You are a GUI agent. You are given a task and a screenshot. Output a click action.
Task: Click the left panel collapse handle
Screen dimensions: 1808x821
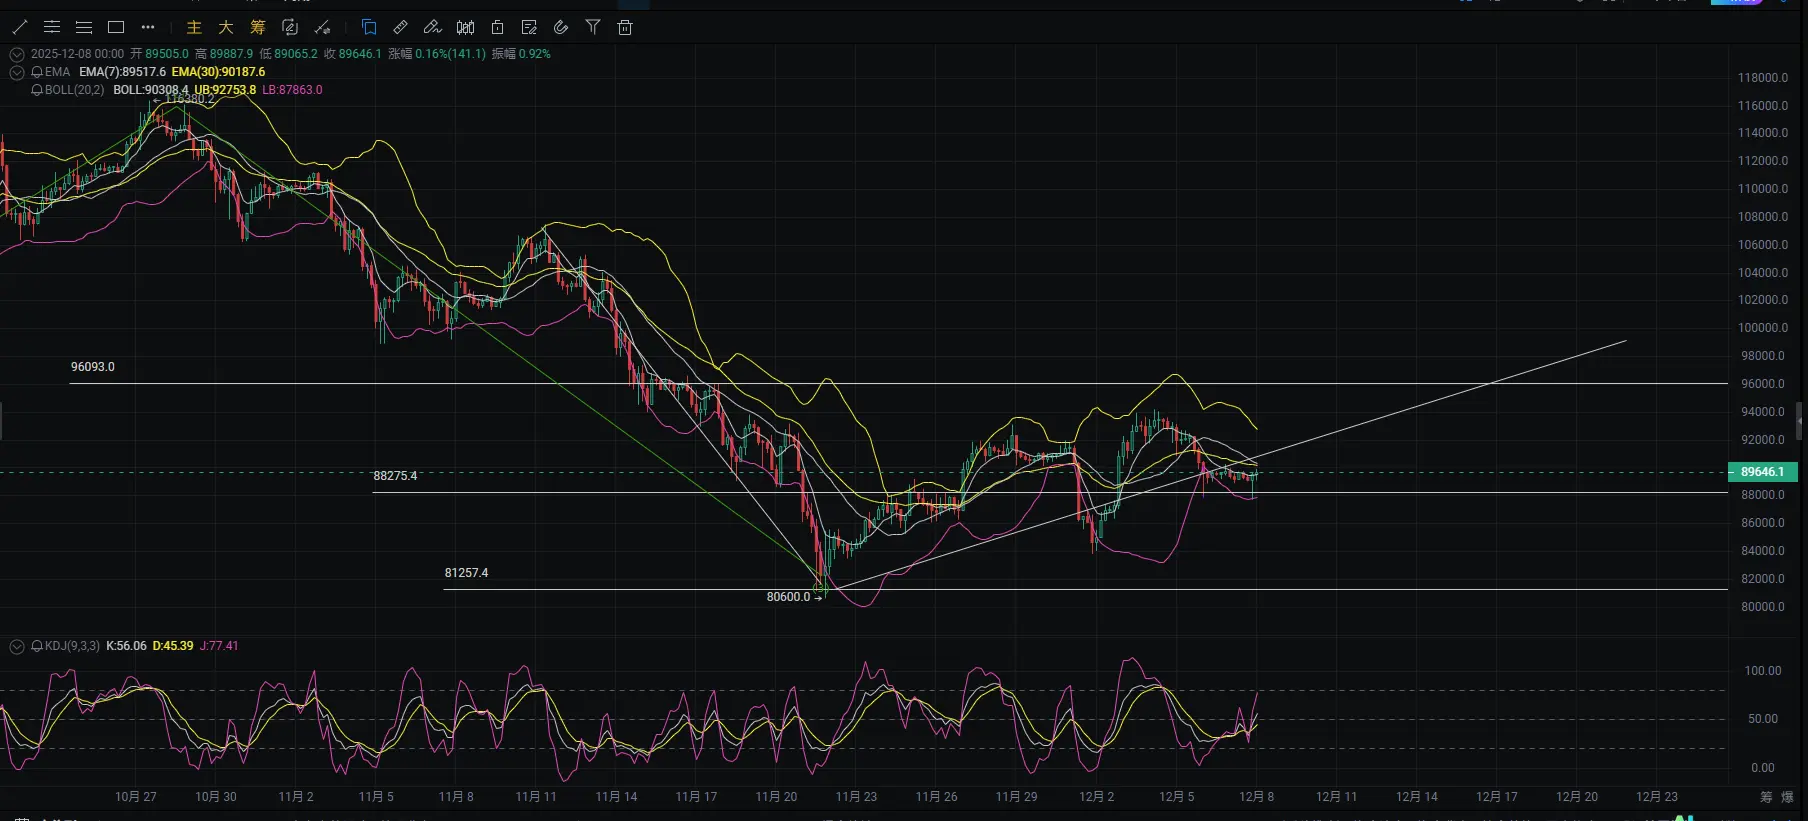[x=1, y=421]
